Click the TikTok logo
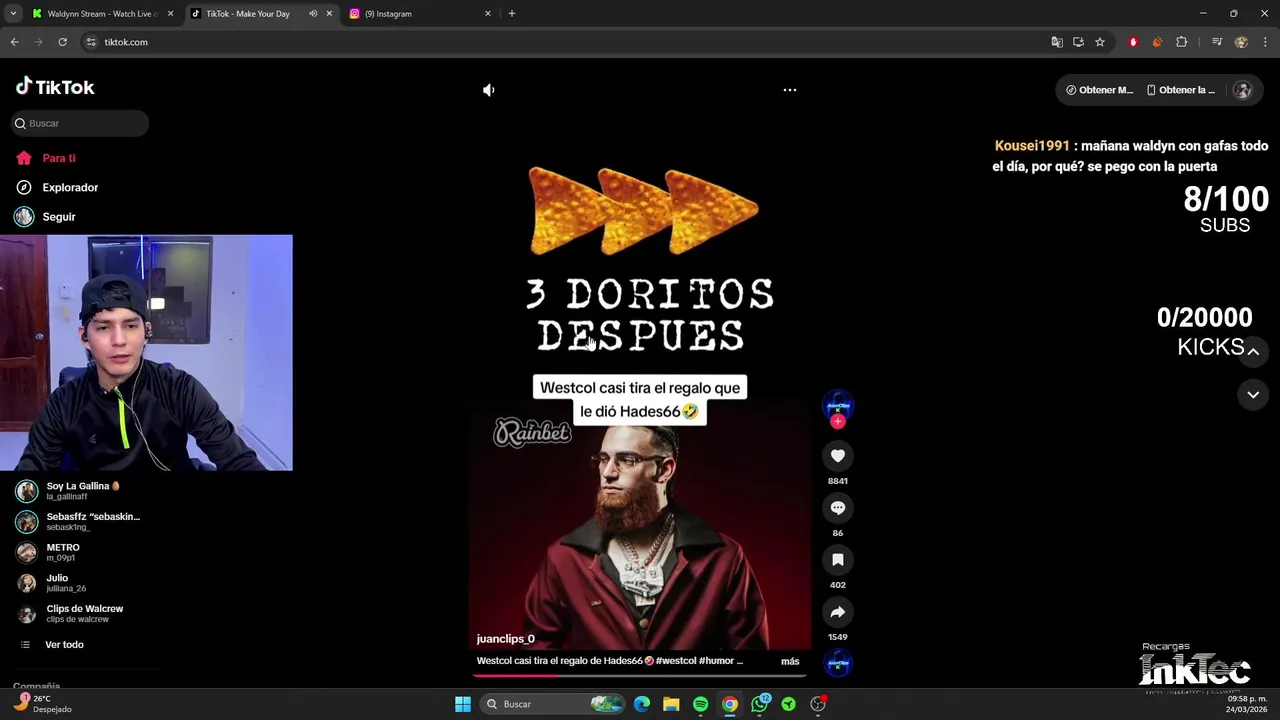1280x720 pixels. [x=55, y=87]
